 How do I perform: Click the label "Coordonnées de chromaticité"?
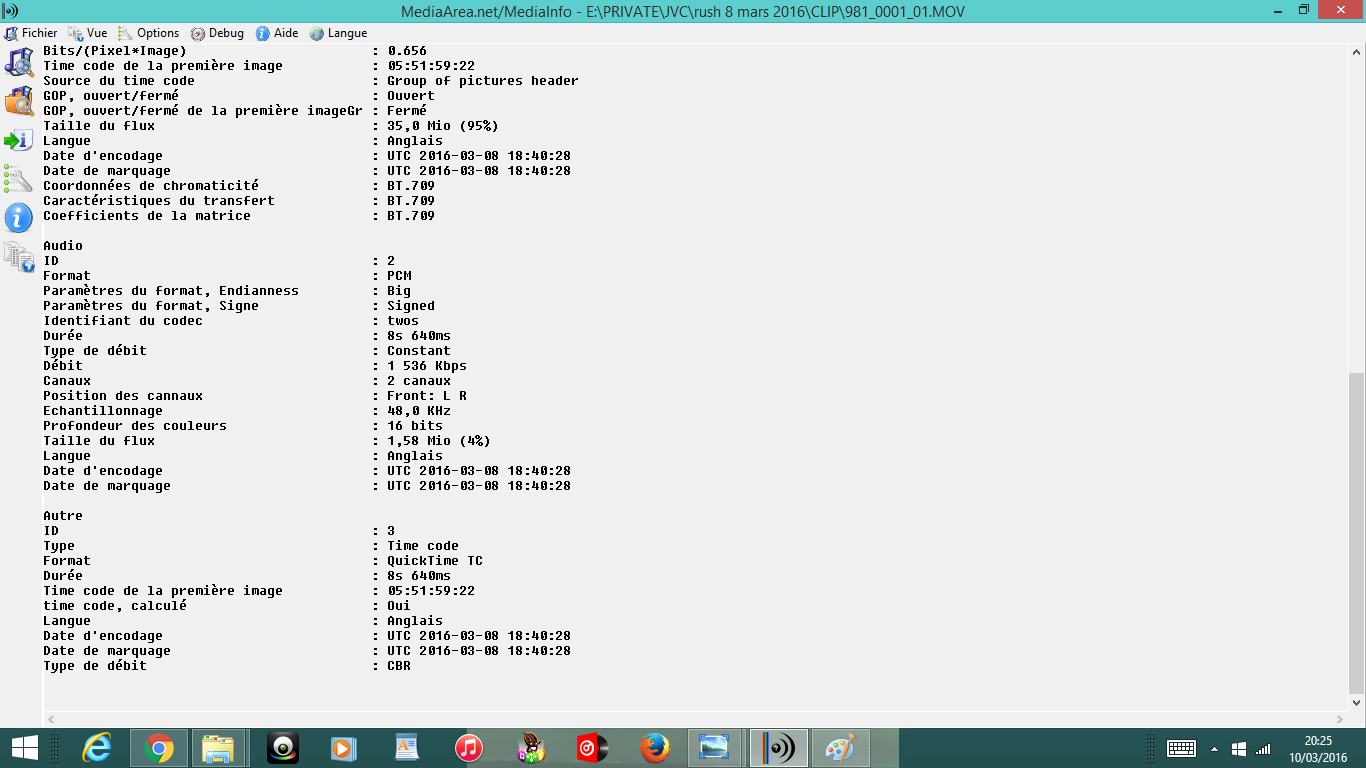(x=151, y=186)
